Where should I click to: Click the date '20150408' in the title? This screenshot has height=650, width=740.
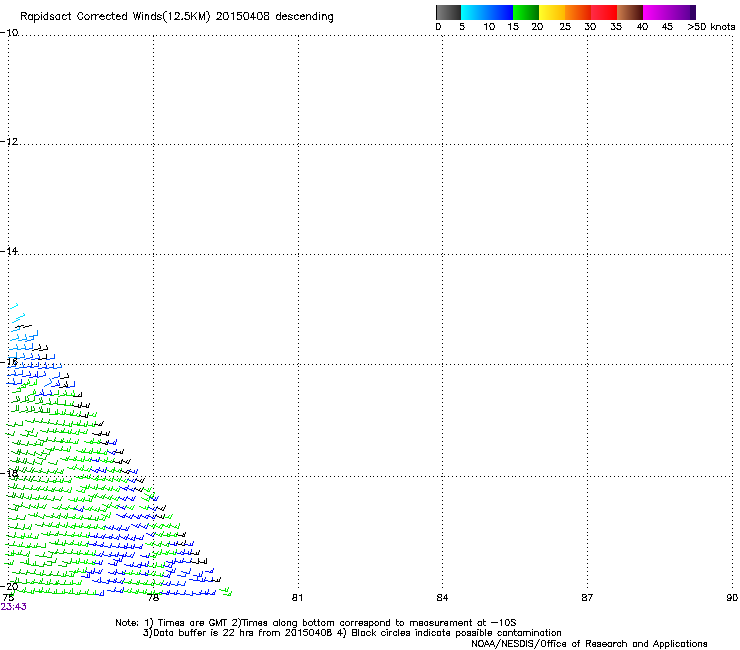click(243, 16)
